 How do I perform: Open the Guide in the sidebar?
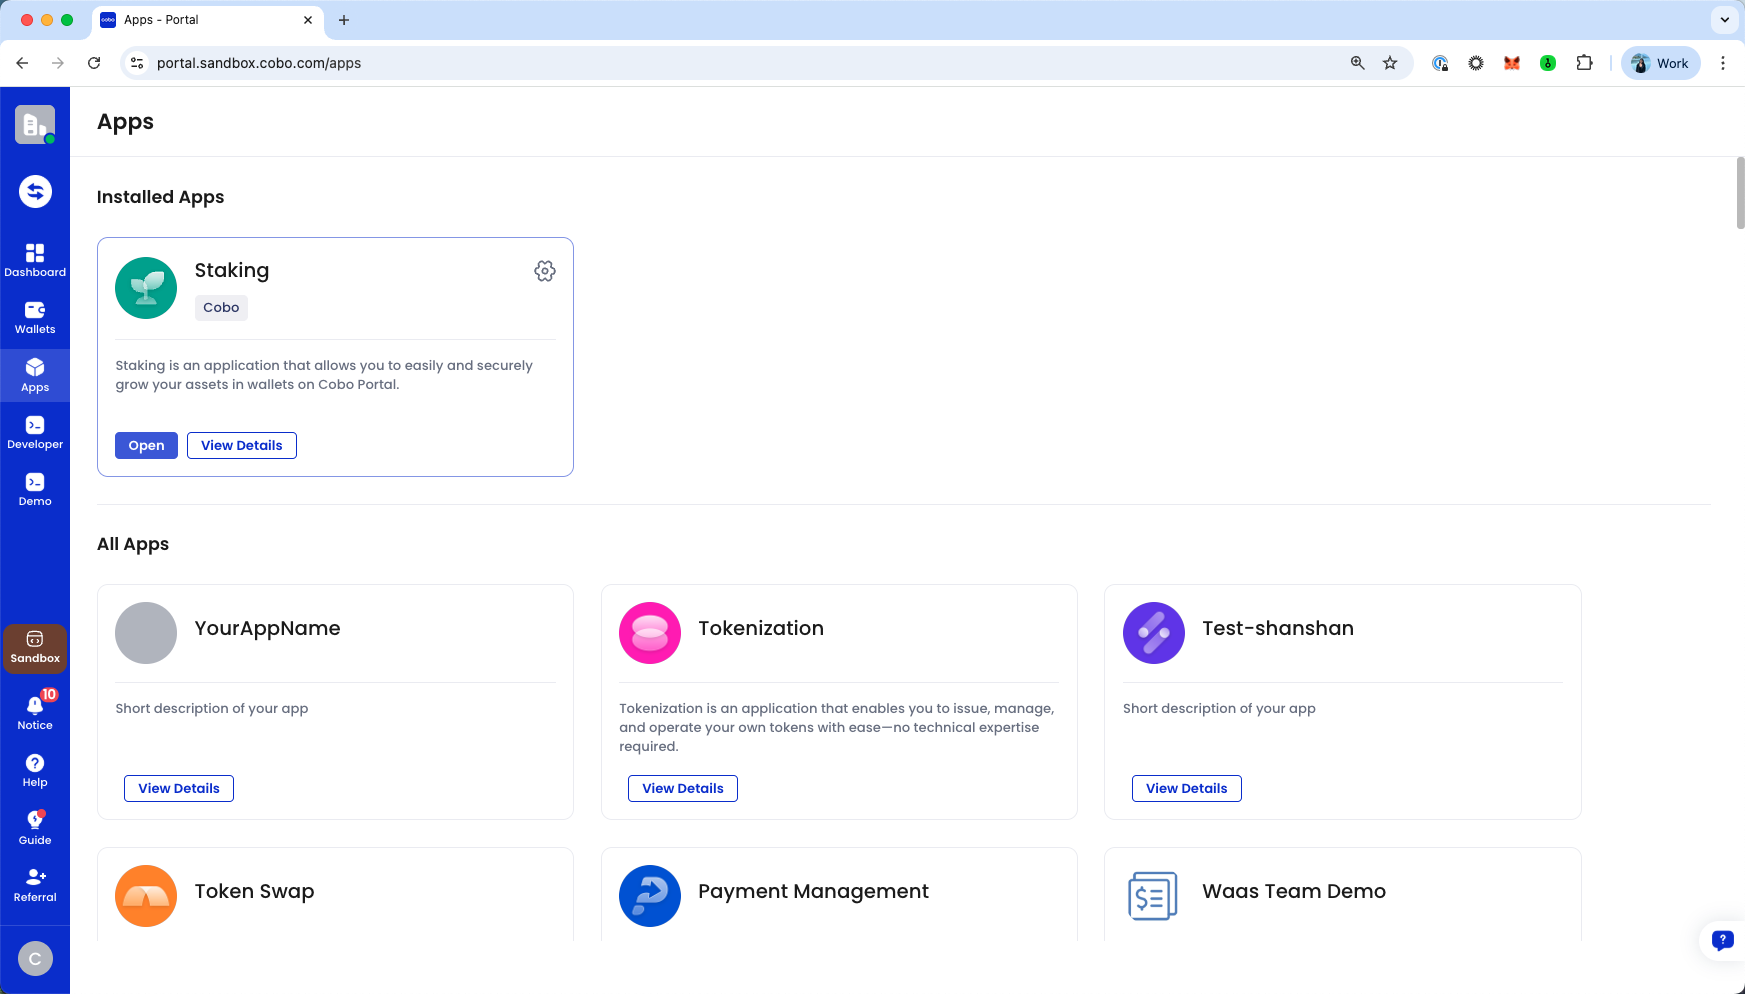pos(35,826)
